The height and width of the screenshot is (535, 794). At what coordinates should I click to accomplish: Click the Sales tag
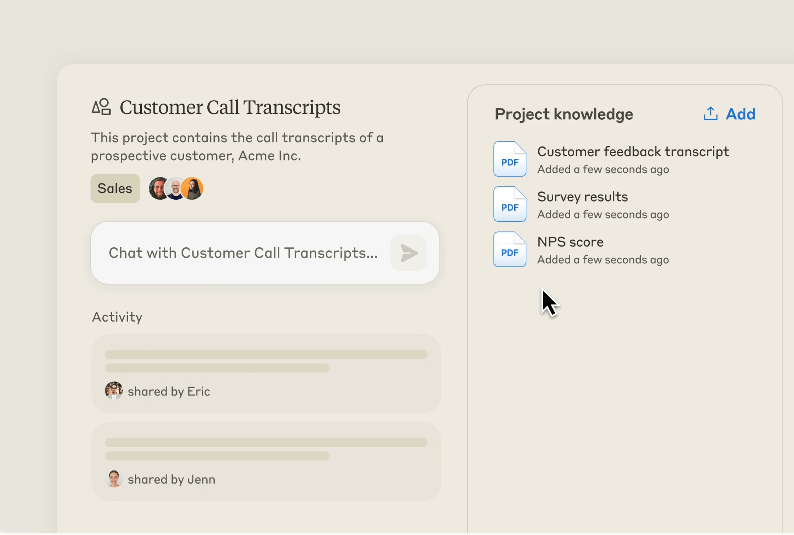click(115, 188)
